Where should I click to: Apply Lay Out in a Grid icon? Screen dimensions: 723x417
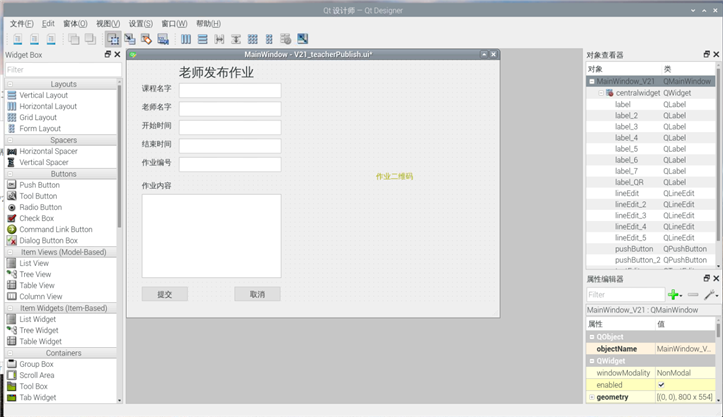click(x=253, y=39)
